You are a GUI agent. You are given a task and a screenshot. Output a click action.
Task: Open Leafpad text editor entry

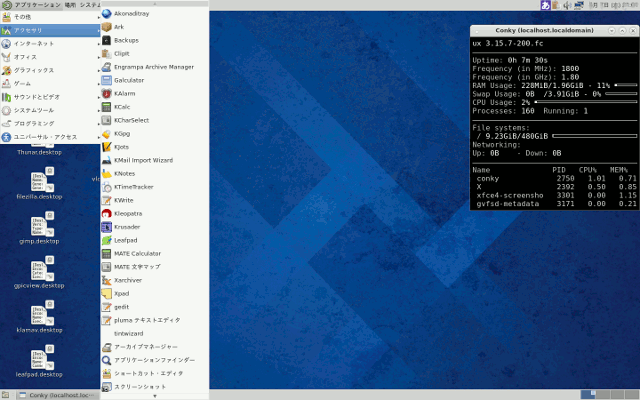[126, 240]
